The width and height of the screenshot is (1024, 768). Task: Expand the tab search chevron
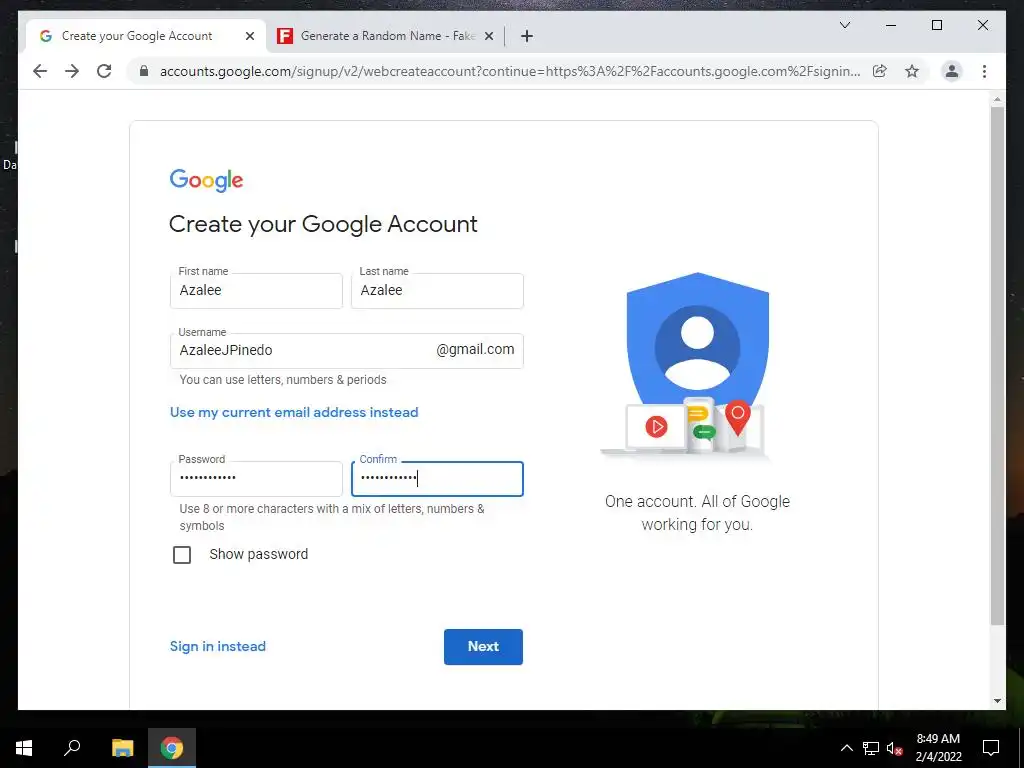[x=844, y=25]
